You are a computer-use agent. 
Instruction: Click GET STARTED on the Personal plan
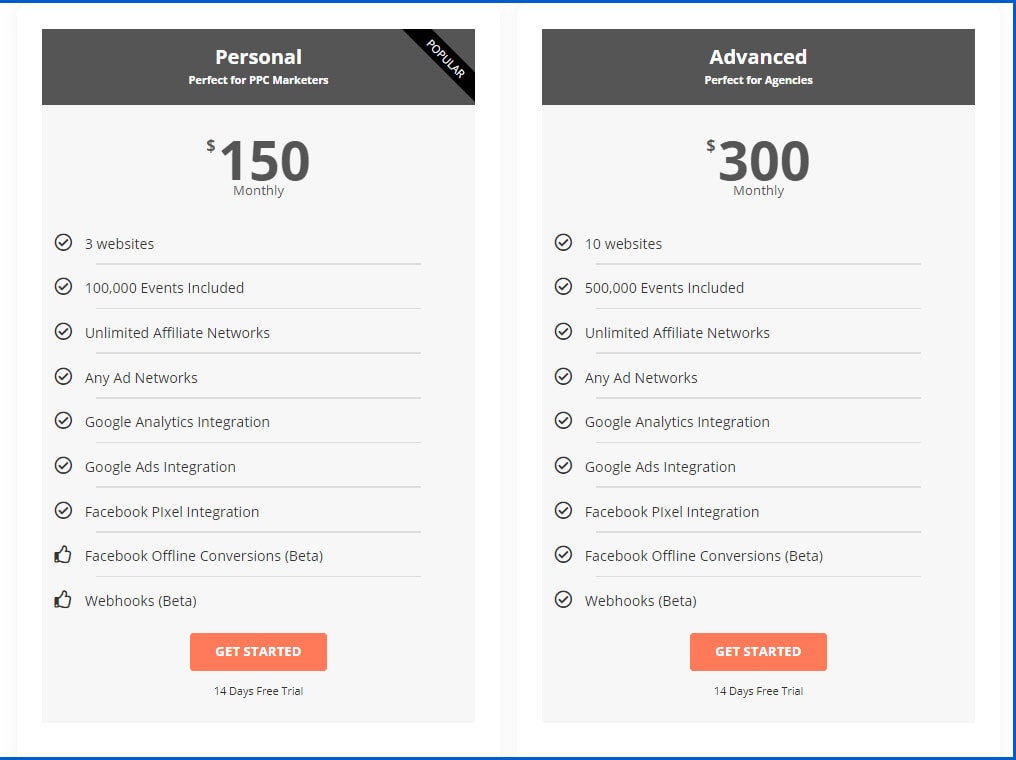coord(258,651)
